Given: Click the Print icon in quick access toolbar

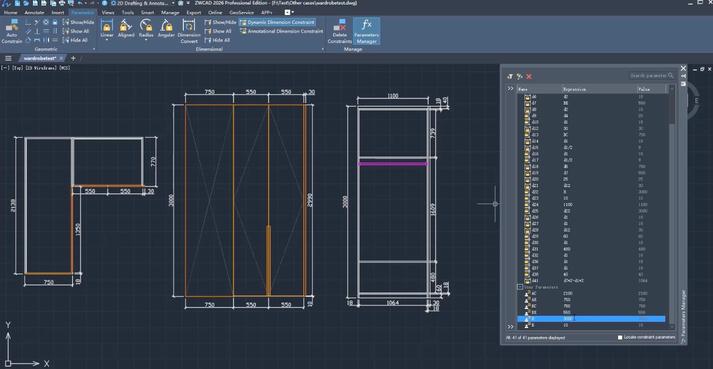Looking at the screenshot, I should tap(62, 3).
